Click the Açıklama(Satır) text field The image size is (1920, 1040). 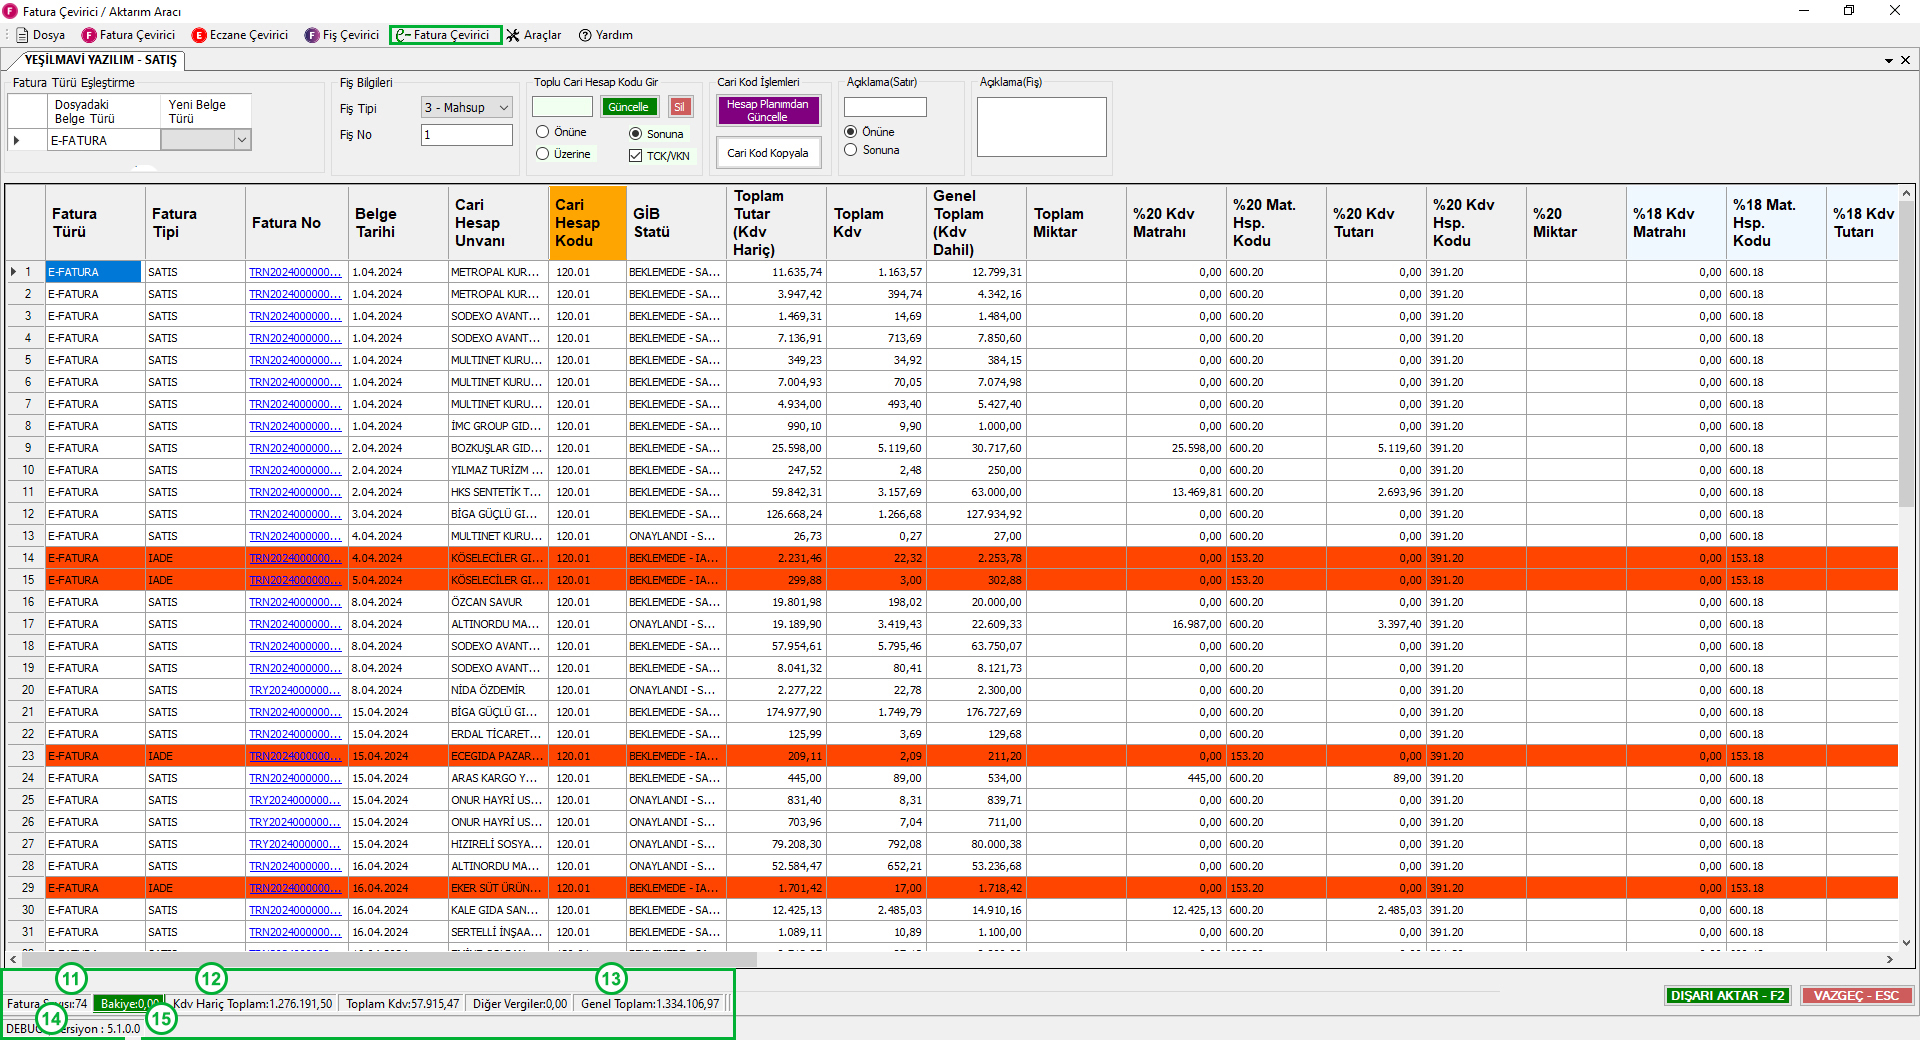[885, 107]
